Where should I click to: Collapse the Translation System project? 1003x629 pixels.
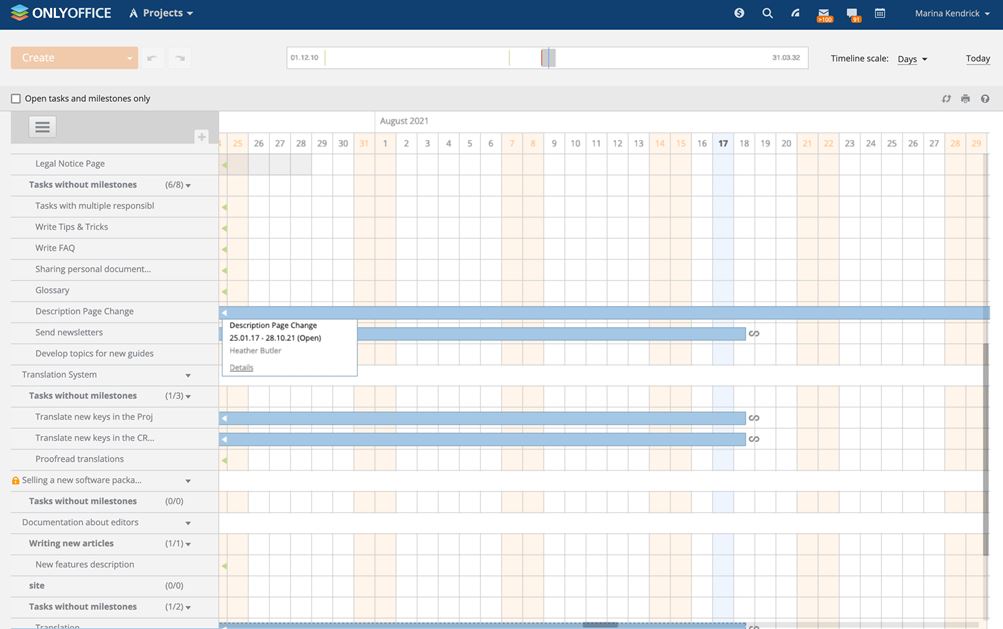(x=188, y=375)
